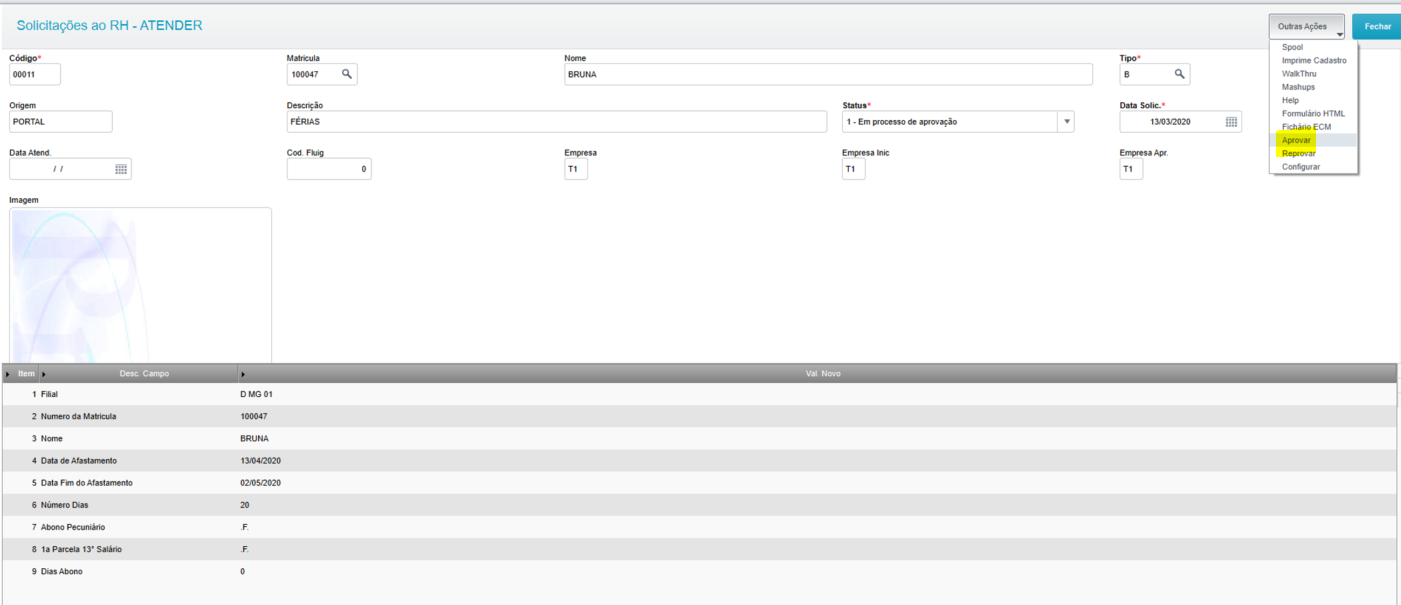Click the Solicitações ao RH - ATENDER title
The width and height of the screenshot is (1401, 605).
[x=109, y=25]
